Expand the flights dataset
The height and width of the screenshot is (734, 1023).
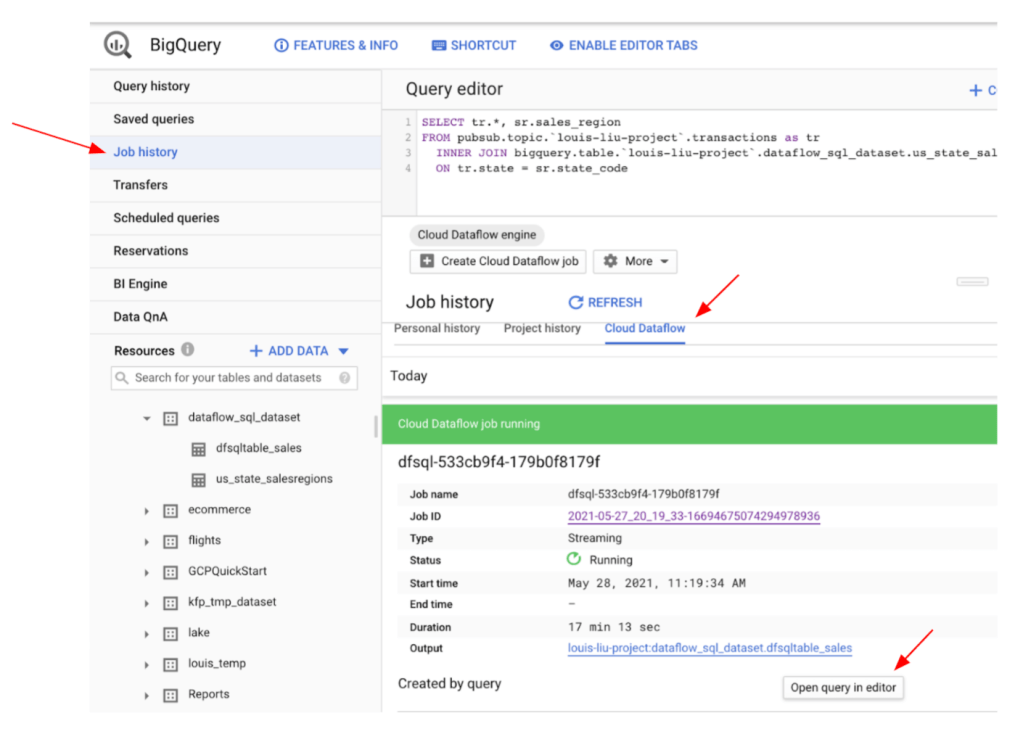(x=147, y=542)
